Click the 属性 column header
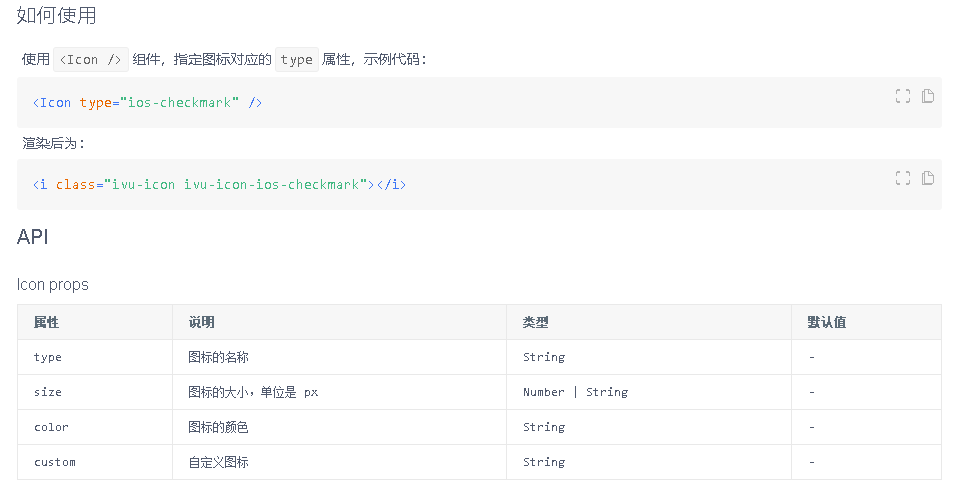This screenshot has width=954, height=485. pos(47,322)
